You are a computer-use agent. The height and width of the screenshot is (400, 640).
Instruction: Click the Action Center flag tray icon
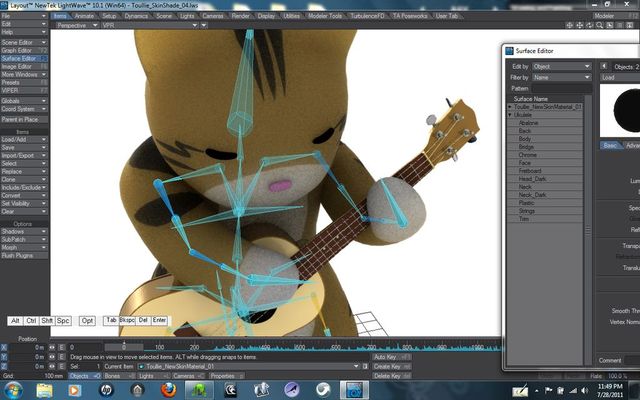[549, 391]
